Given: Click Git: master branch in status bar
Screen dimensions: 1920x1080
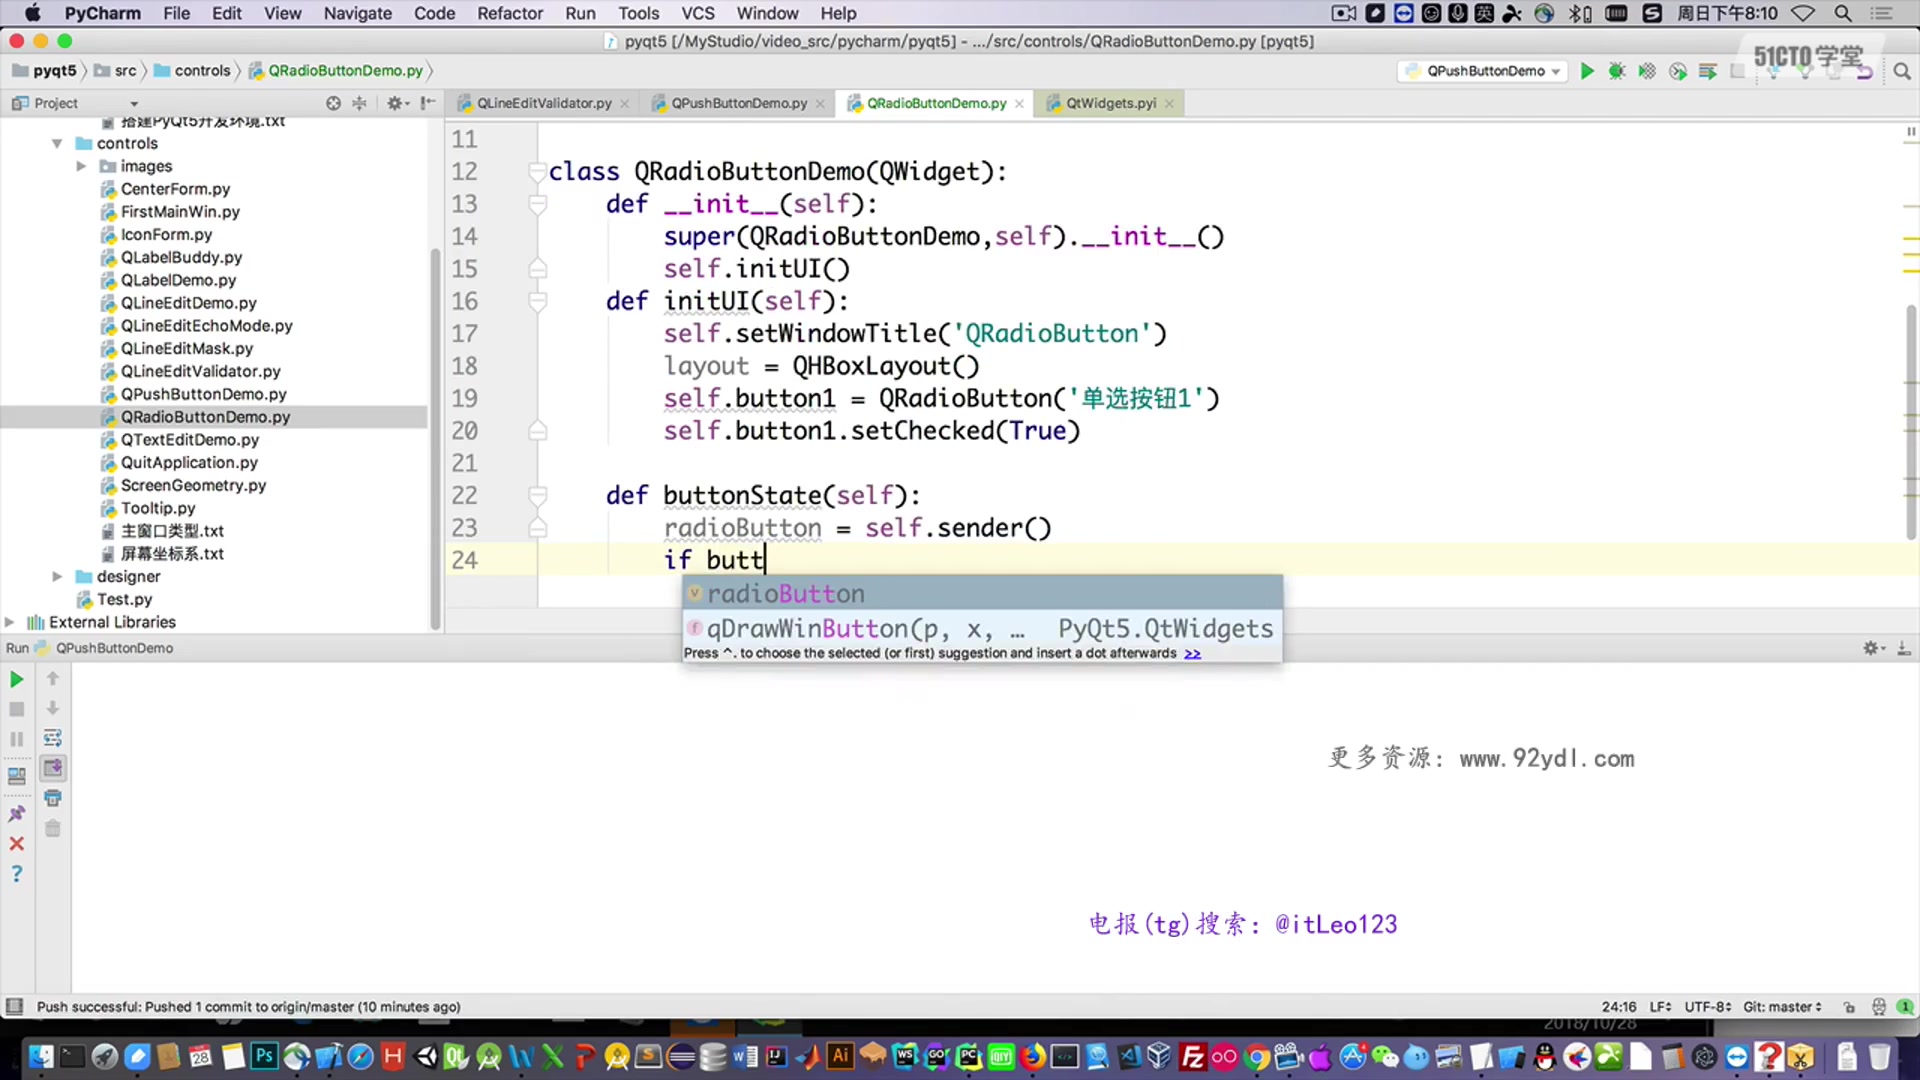Looking at the screenshot, I should pyautogui.click(x=1782, y=1007).
